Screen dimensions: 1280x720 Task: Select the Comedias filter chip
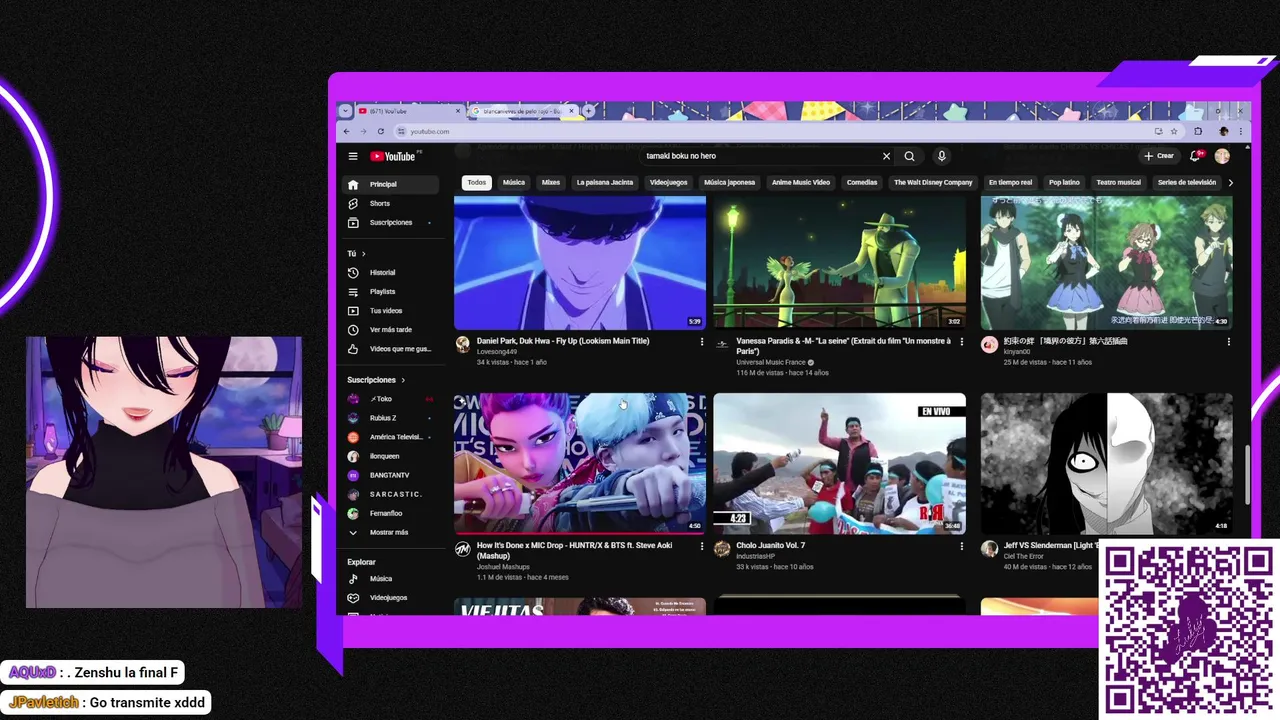[862, 183]
